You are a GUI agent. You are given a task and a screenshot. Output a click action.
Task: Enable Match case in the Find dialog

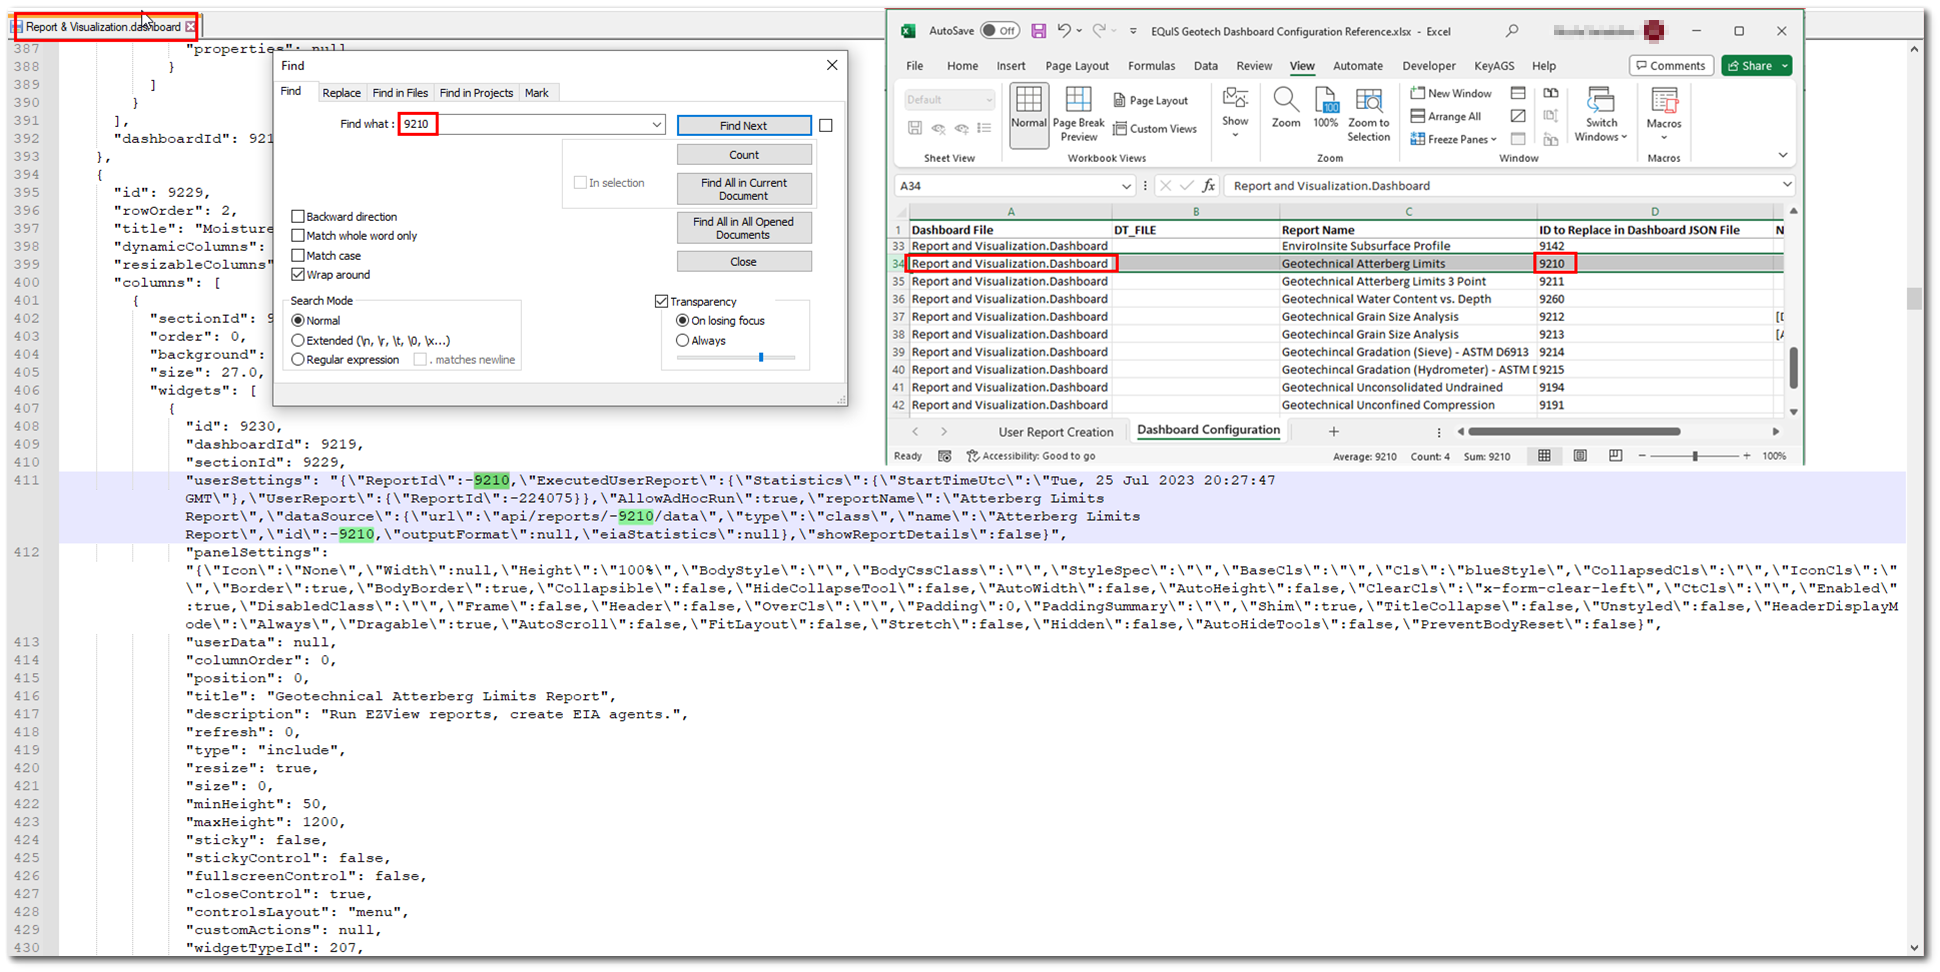(297, 255)
